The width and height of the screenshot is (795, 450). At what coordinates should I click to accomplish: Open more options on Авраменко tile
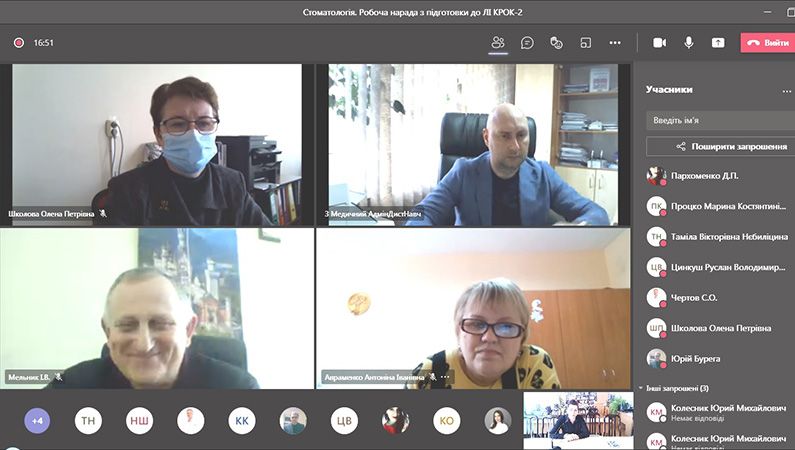pos(445,377)
